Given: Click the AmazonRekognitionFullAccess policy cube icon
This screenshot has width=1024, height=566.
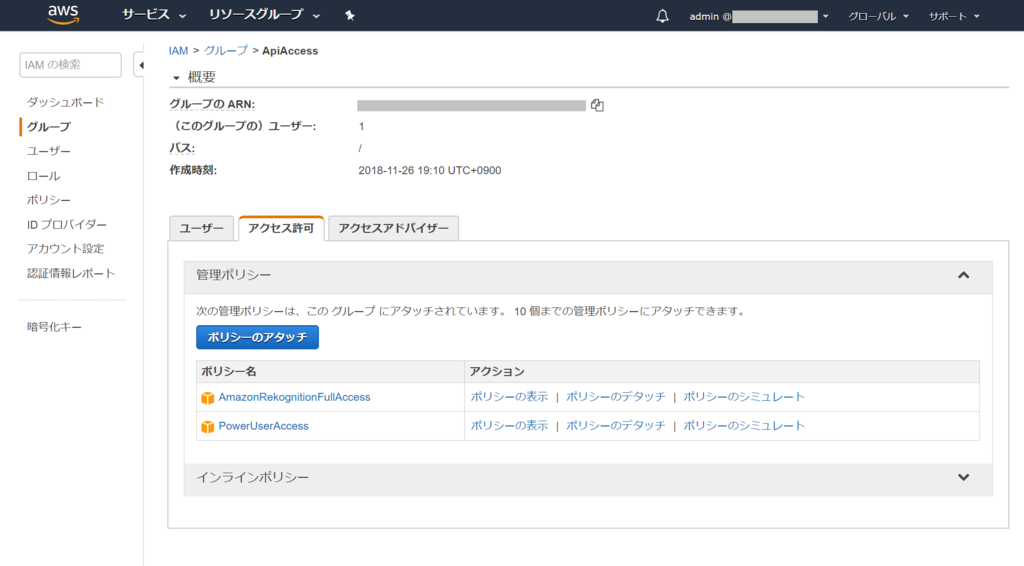Looking at the screenshot, I should [208, 398].
